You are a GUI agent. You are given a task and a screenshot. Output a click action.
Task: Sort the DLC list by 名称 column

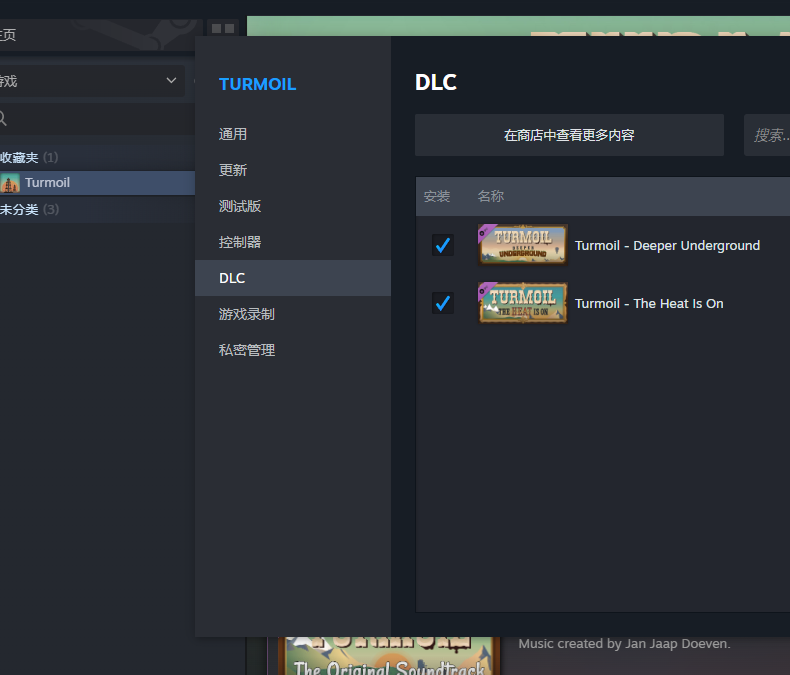click(x=491, y=196)
